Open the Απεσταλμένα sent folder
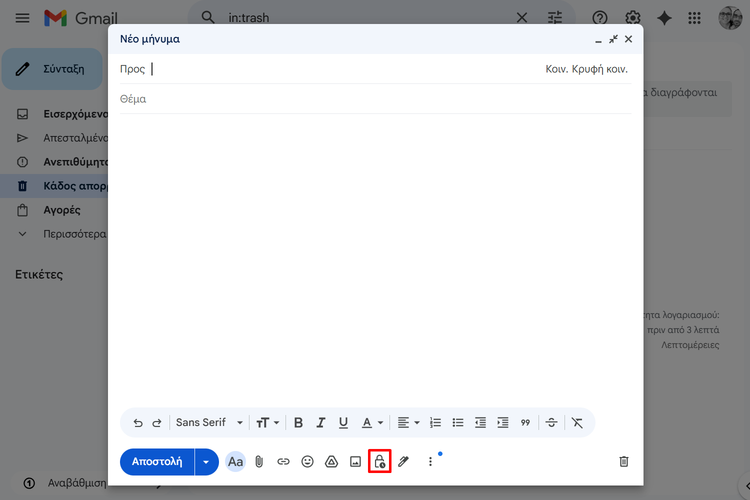This screenshot has width=750, height=500. pos(55,138)
